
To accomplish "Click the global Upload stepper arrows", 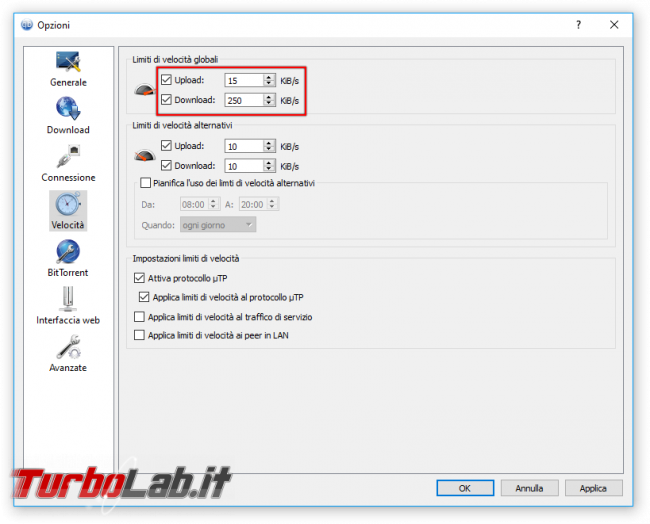I will (x=269, y=80).
